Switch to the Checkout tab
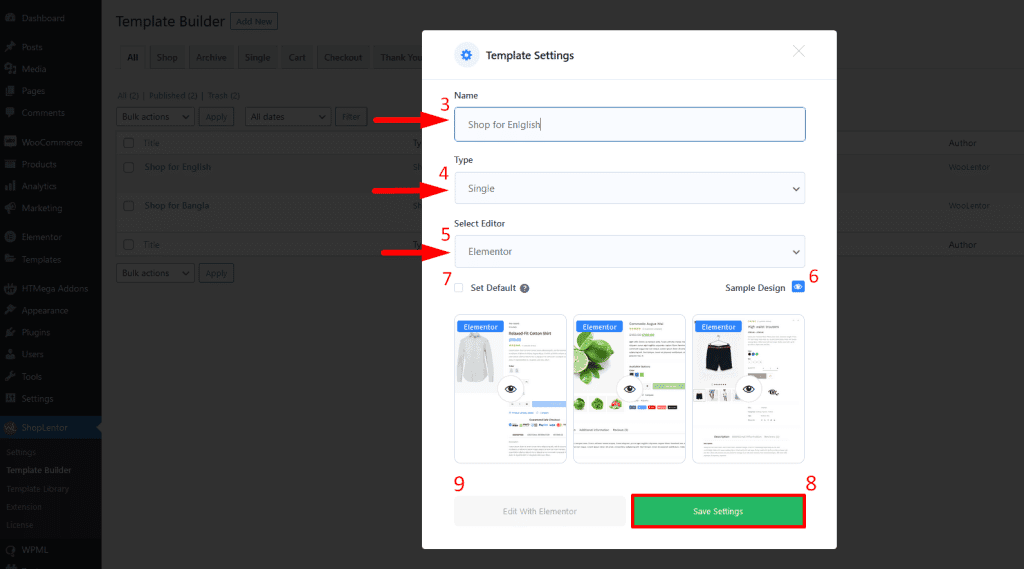1024x569 pixels. [x=342, y=57]
